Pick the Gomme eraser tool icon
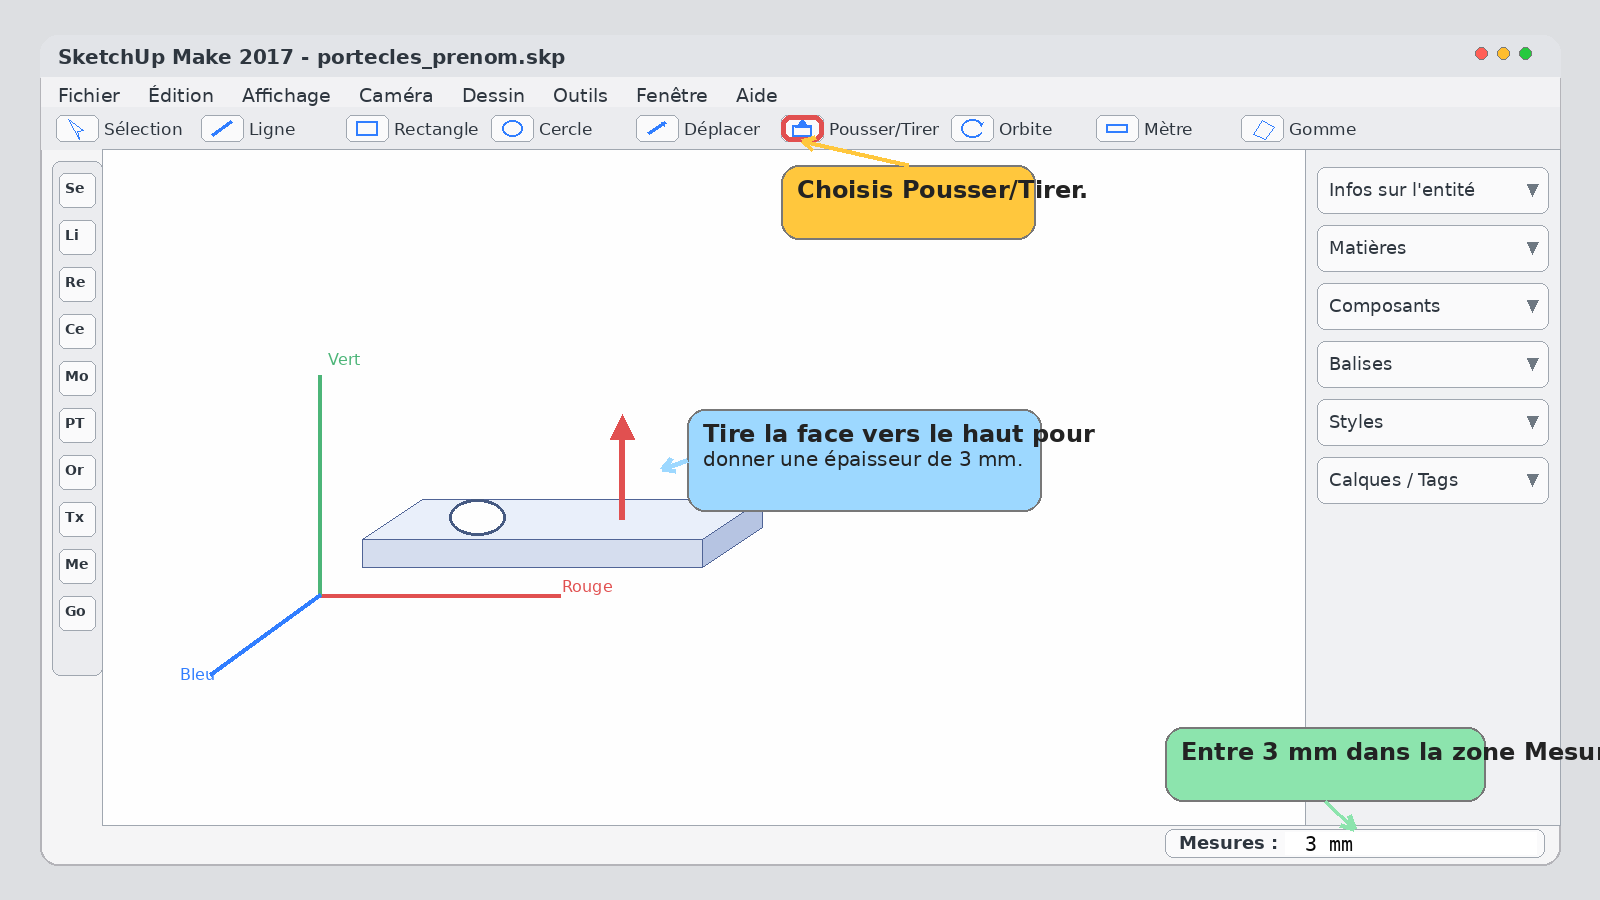The width and height of the screenshot is (1600, 900). [1262, 129]
